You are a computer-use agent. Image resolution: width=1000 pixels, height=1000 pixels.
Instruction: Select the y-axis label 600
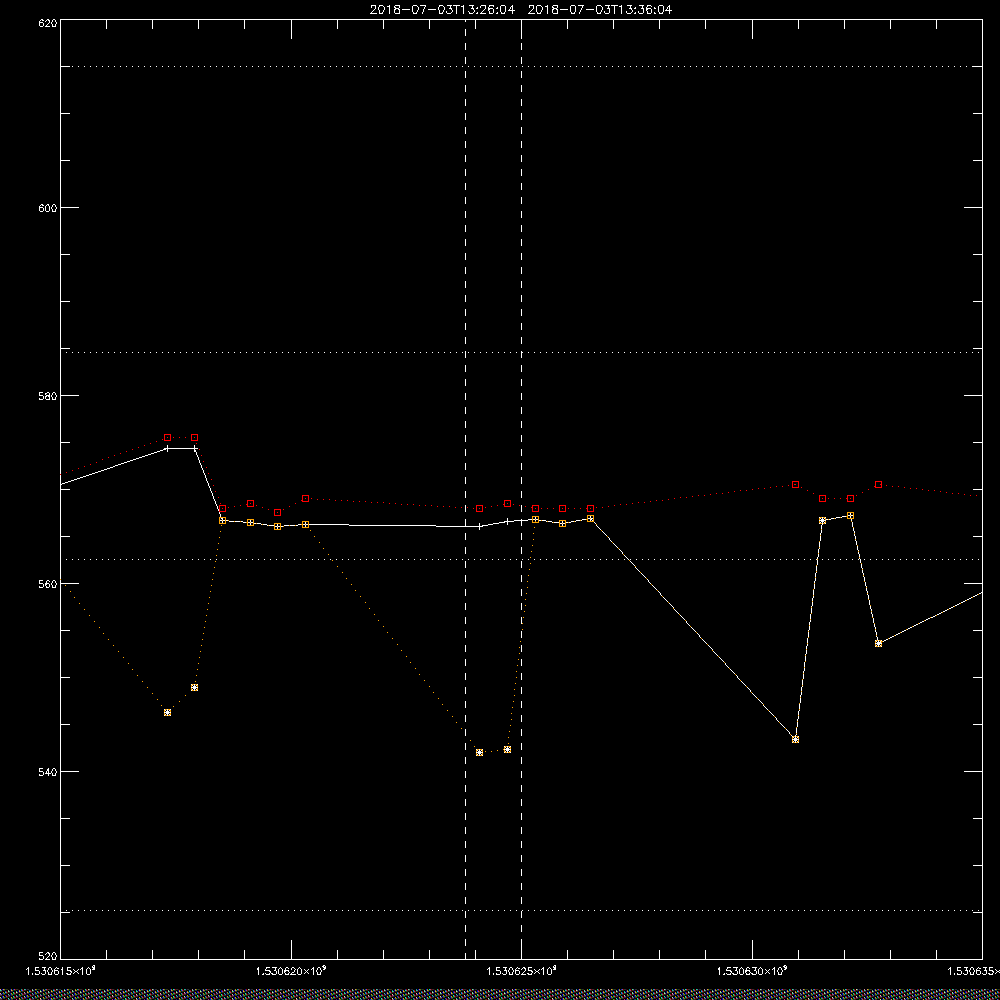(x=48, y=208)
